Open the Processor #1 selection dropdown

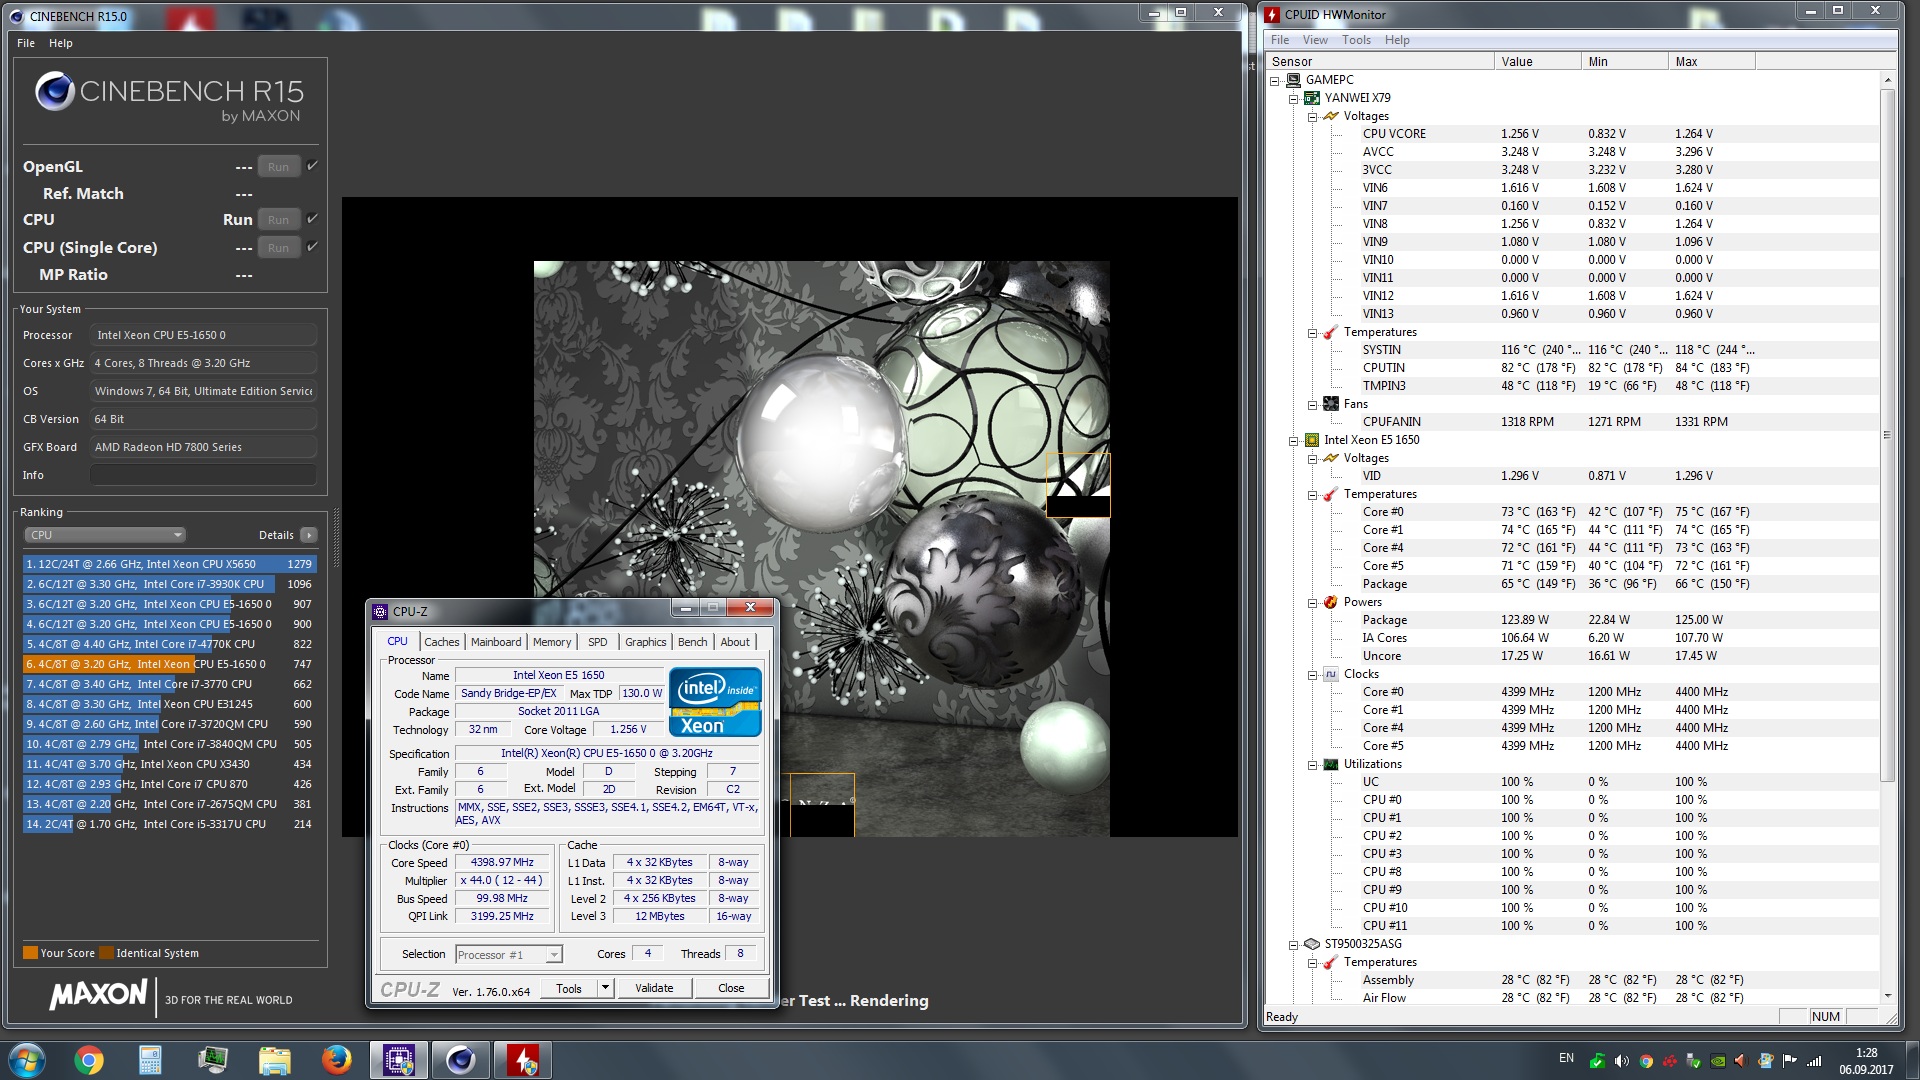click(508, 955)
